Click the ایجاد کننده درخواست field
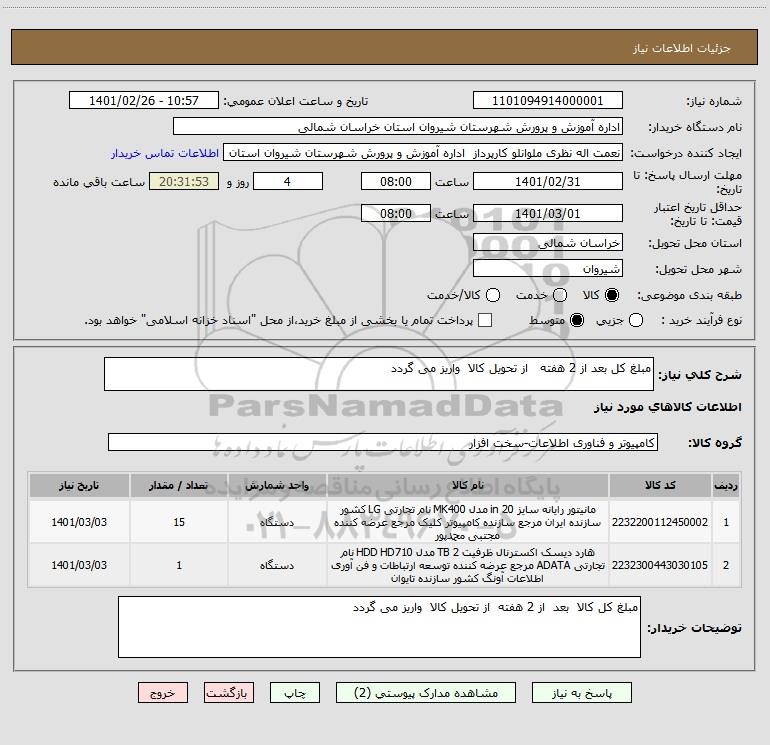The width and height of the screenshot is (770, 745). point(423,153)
